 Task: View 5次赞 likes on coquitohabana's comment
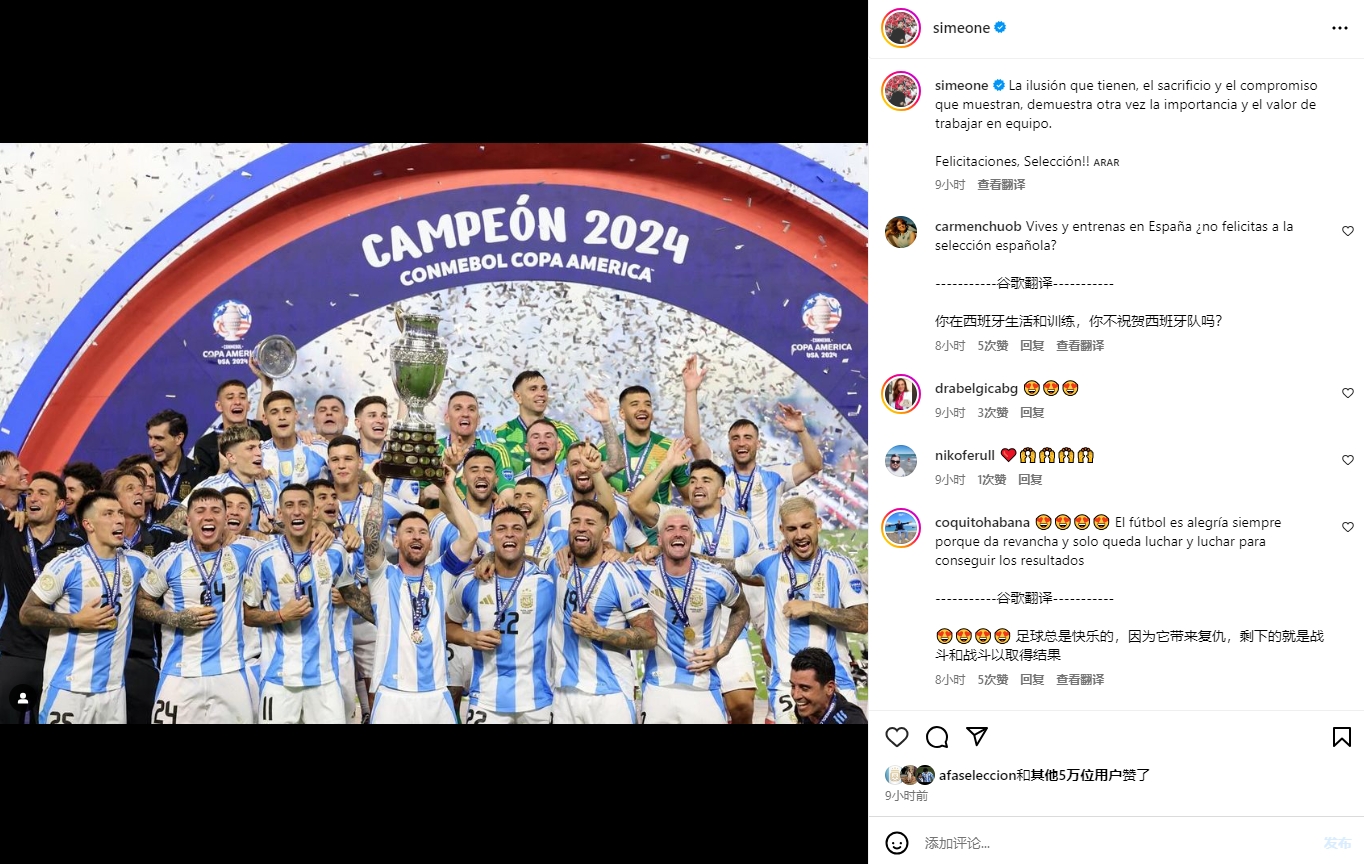pyautogui.click(x=993, y=679)
